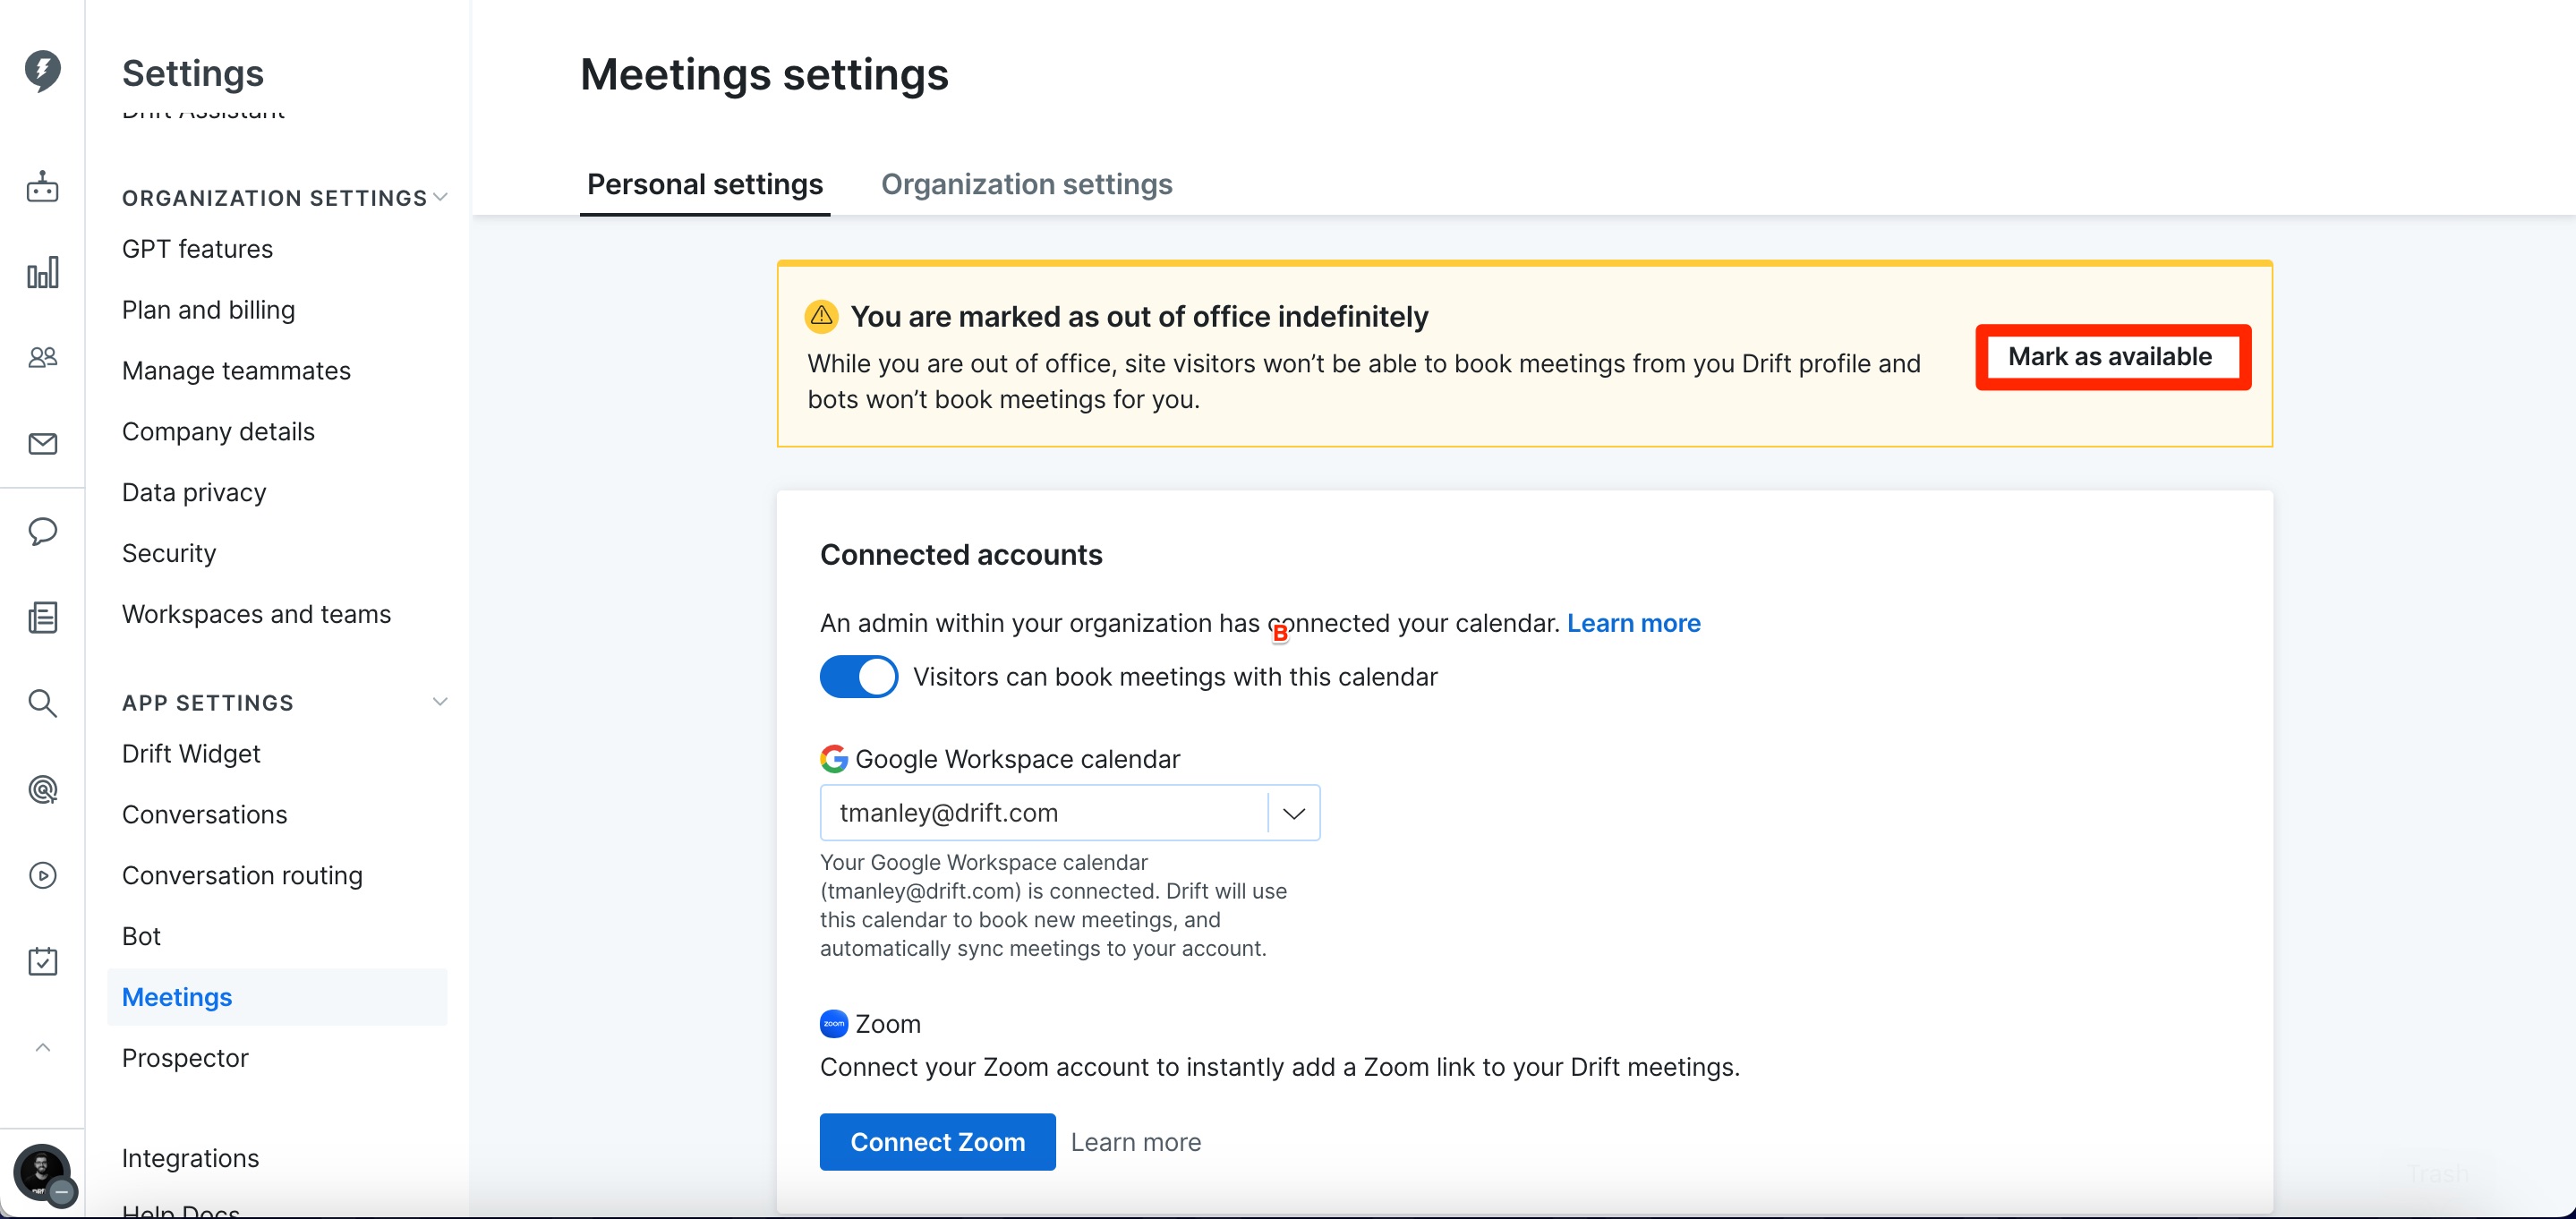
Task: Open Workspaces and teams settings
Action: tap(256, 614)
